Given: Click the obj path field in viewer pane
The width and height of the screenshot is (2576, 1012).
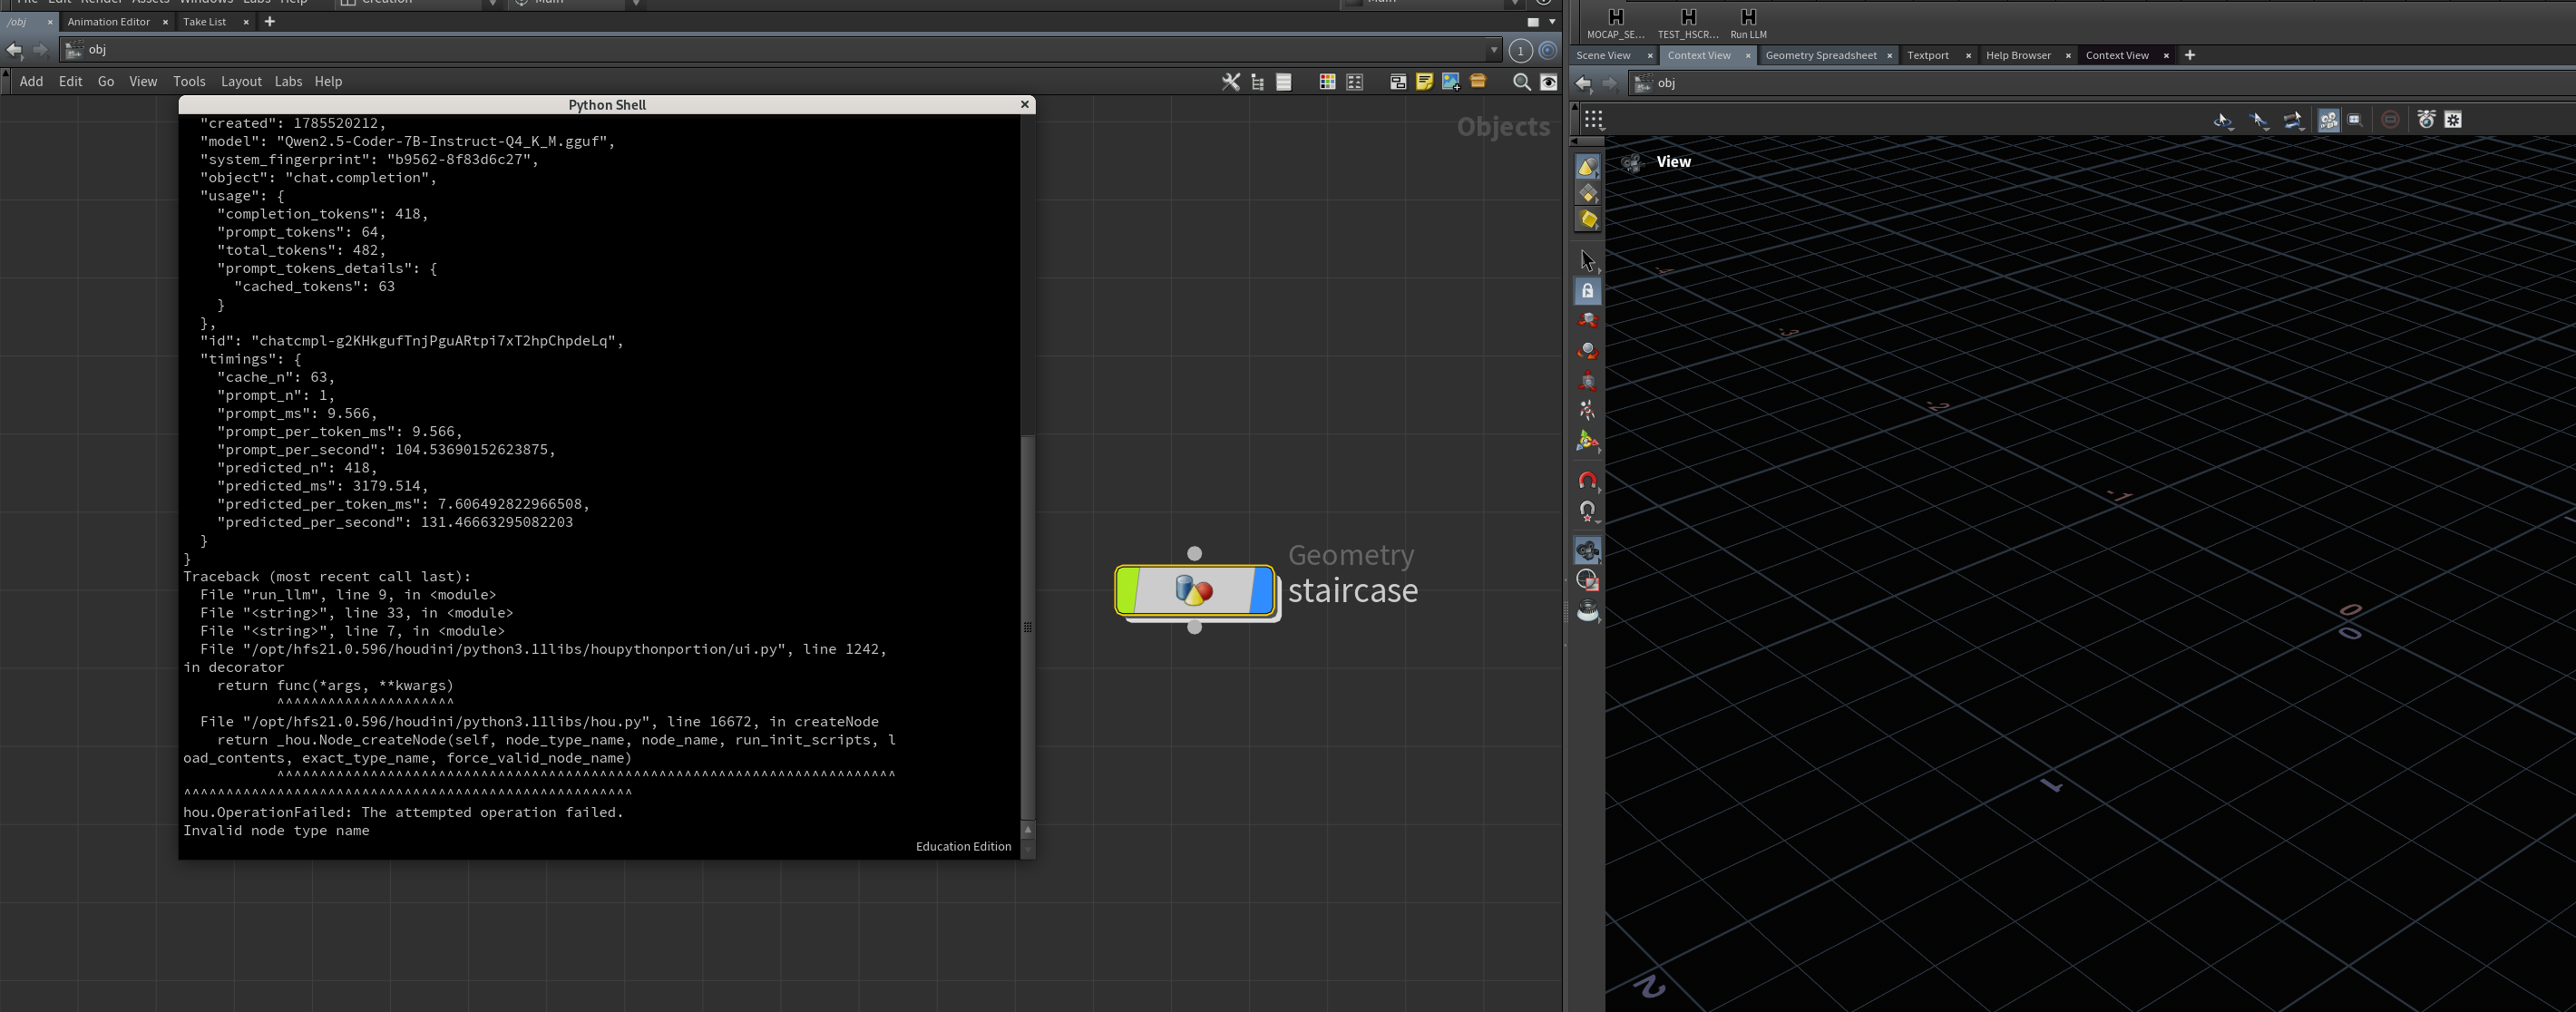Looking at the screenshot, I should point(2100,84).
